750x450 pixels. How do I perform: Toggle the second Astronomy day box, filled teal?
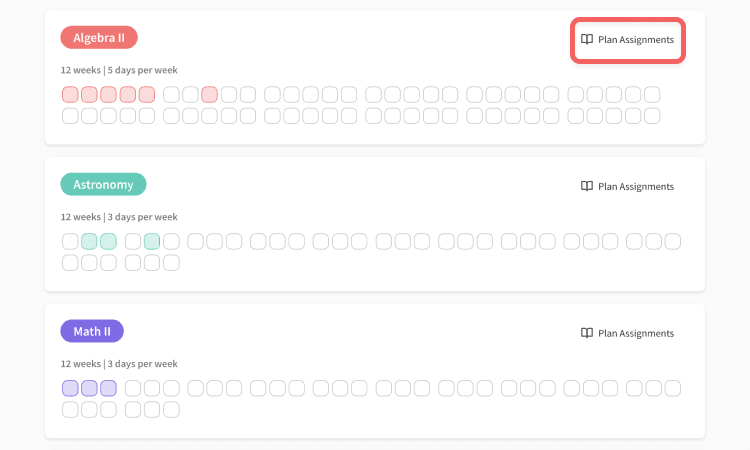click(89, 241)
